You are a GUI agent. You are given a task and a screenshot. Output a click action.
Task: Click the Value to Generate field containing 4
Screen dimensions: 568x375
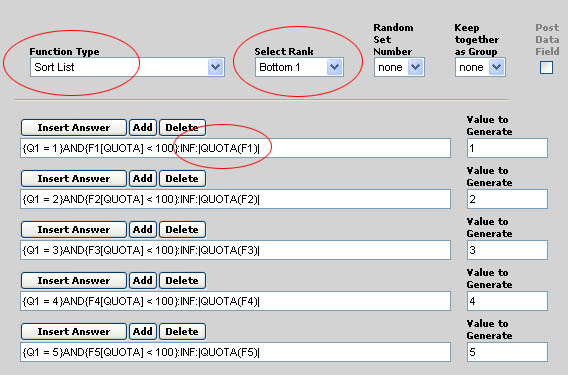(507, 301)
